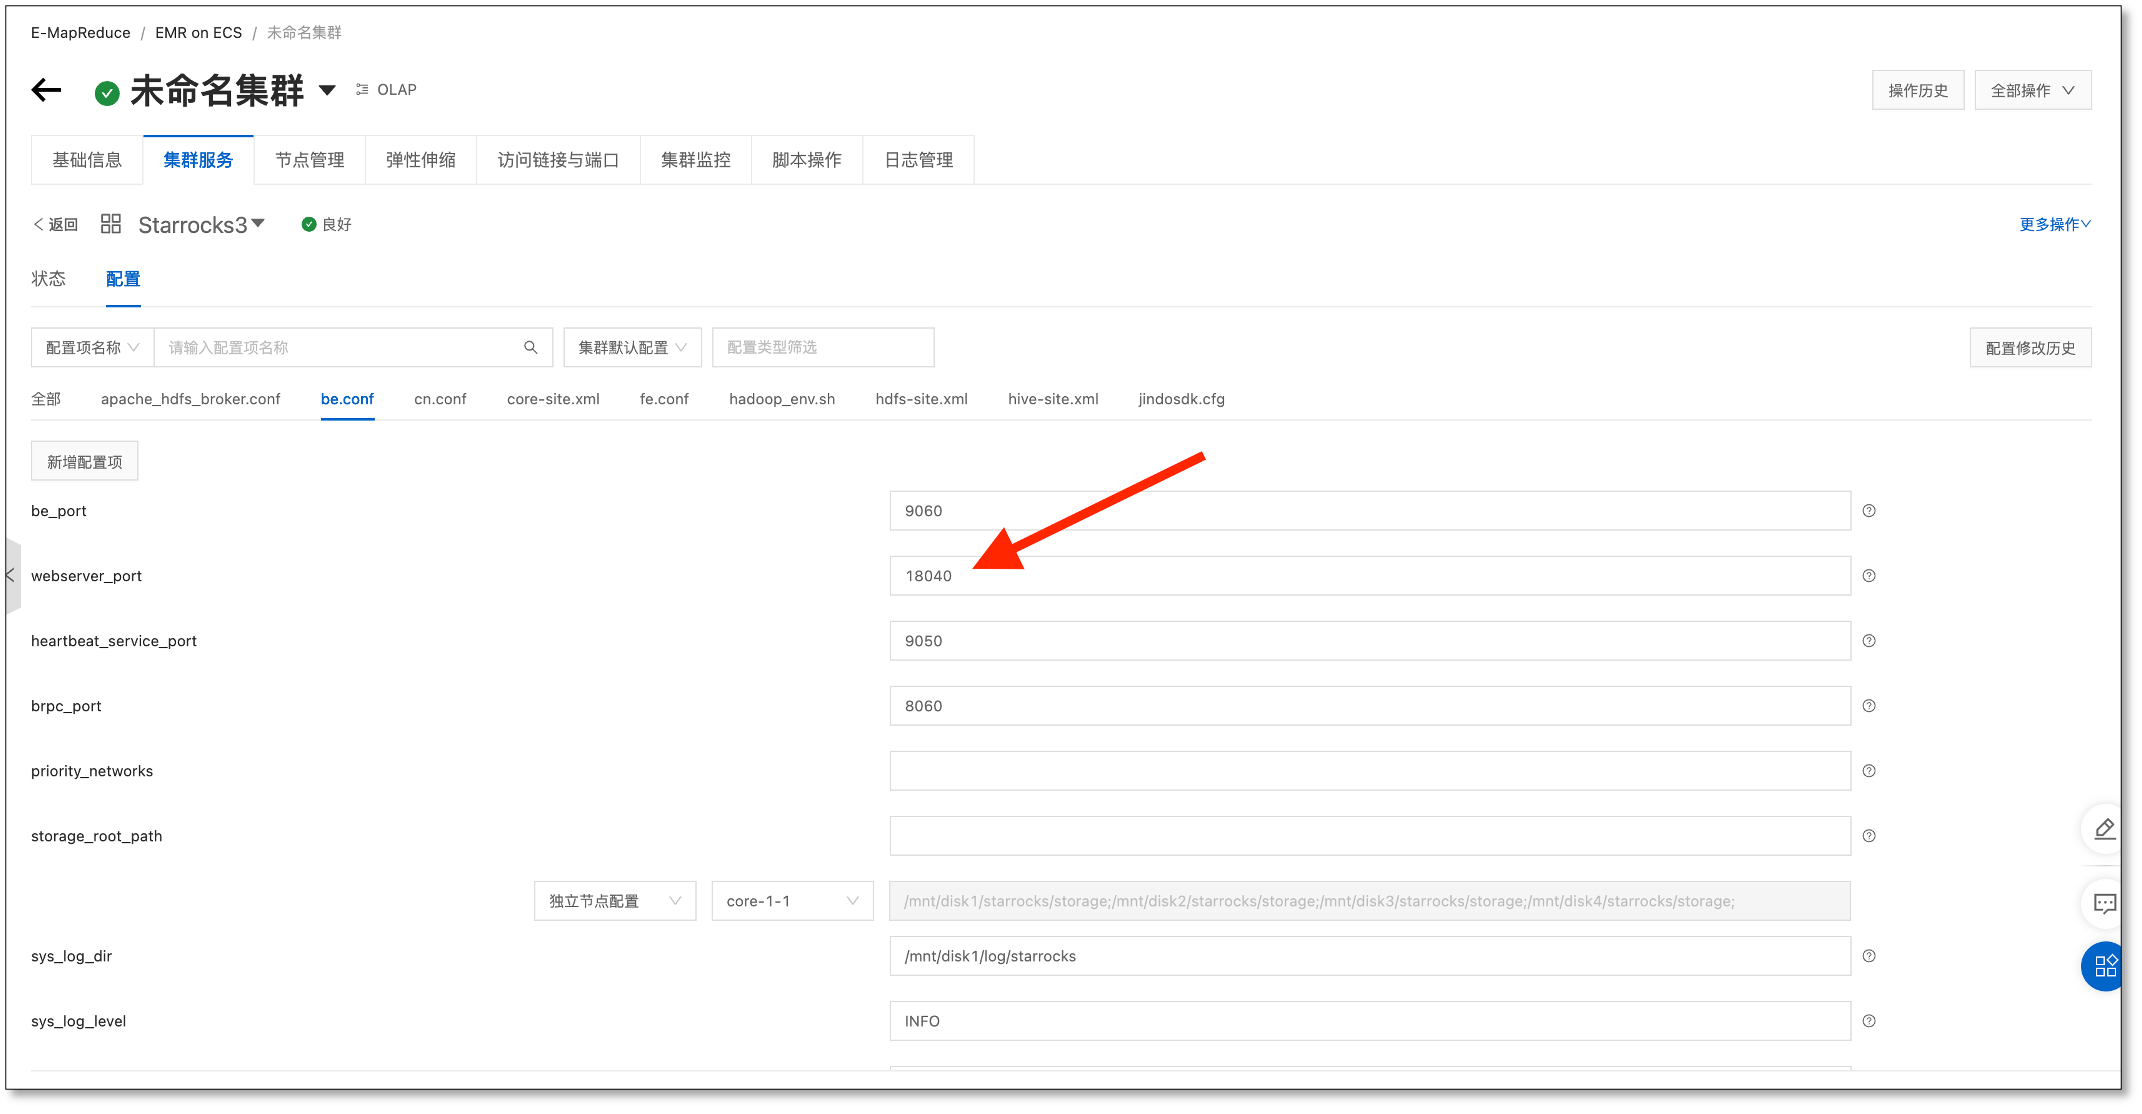The height and width of the screenshot is (1114, 2142).
Task: Open the edit pencil floating icon
Action: pos(2104,829)
